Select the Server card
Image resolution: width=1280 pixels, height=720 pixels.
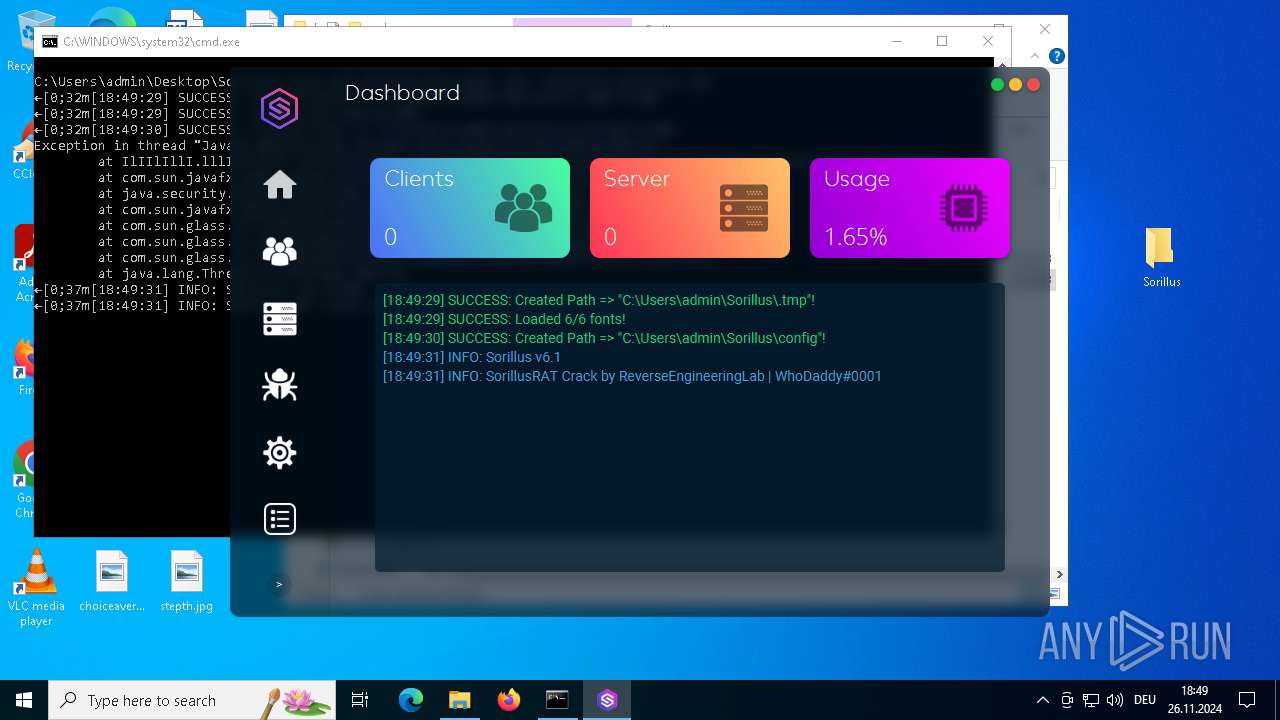690,208
